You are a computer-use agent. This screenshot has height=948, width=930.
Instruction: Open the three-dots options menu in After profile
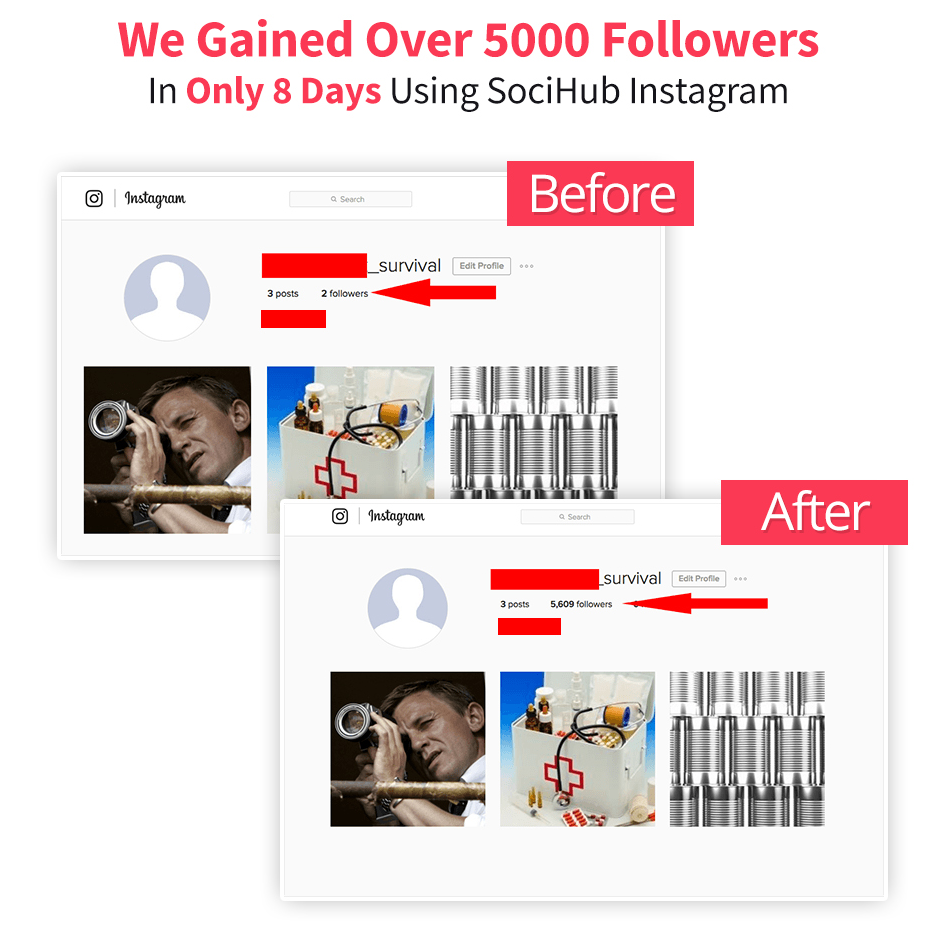click(740, 579)
